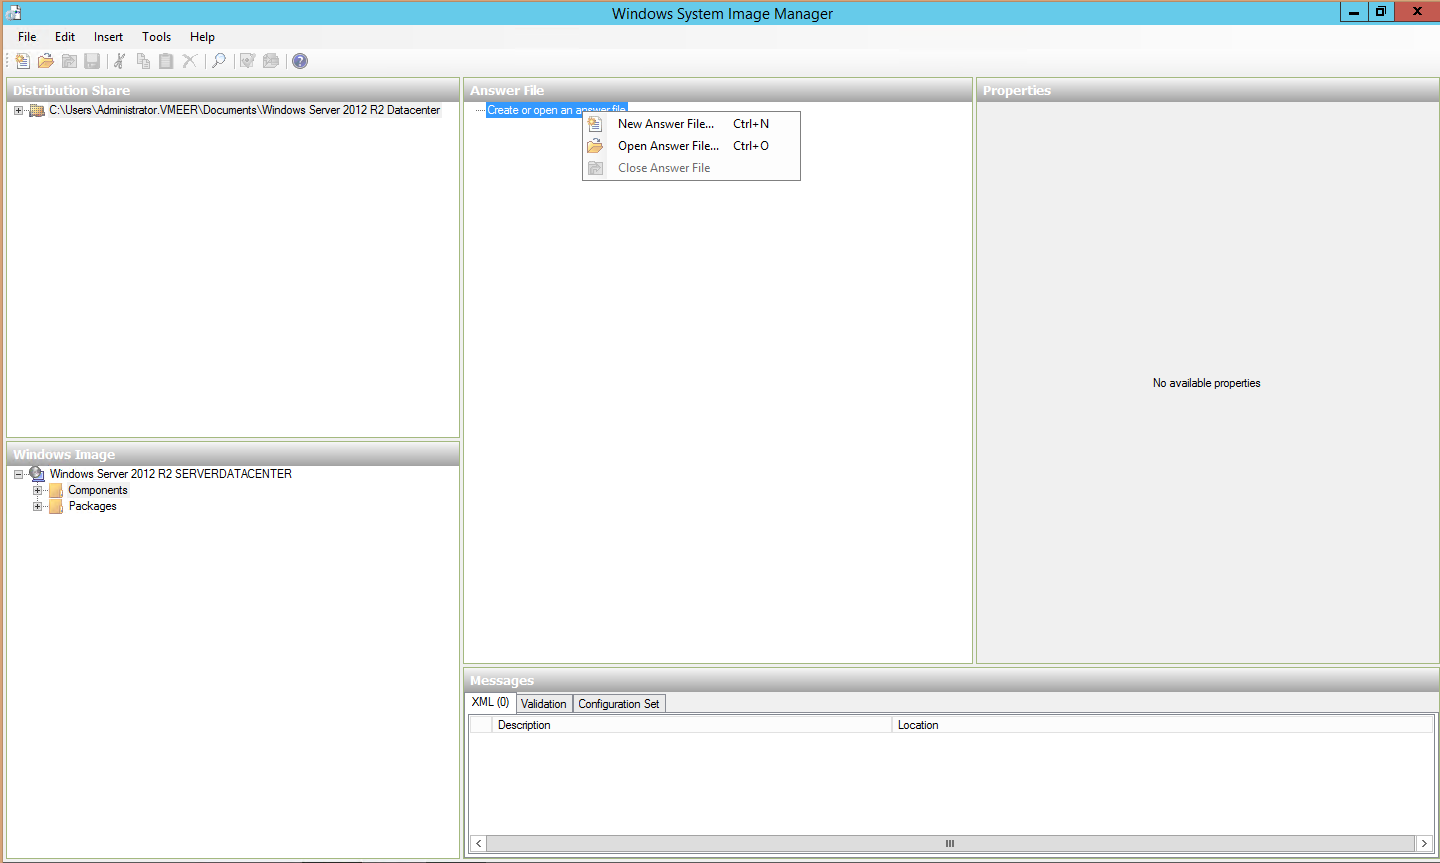Click the Close Answer File toolbar icon

click(x=69, y=61)
